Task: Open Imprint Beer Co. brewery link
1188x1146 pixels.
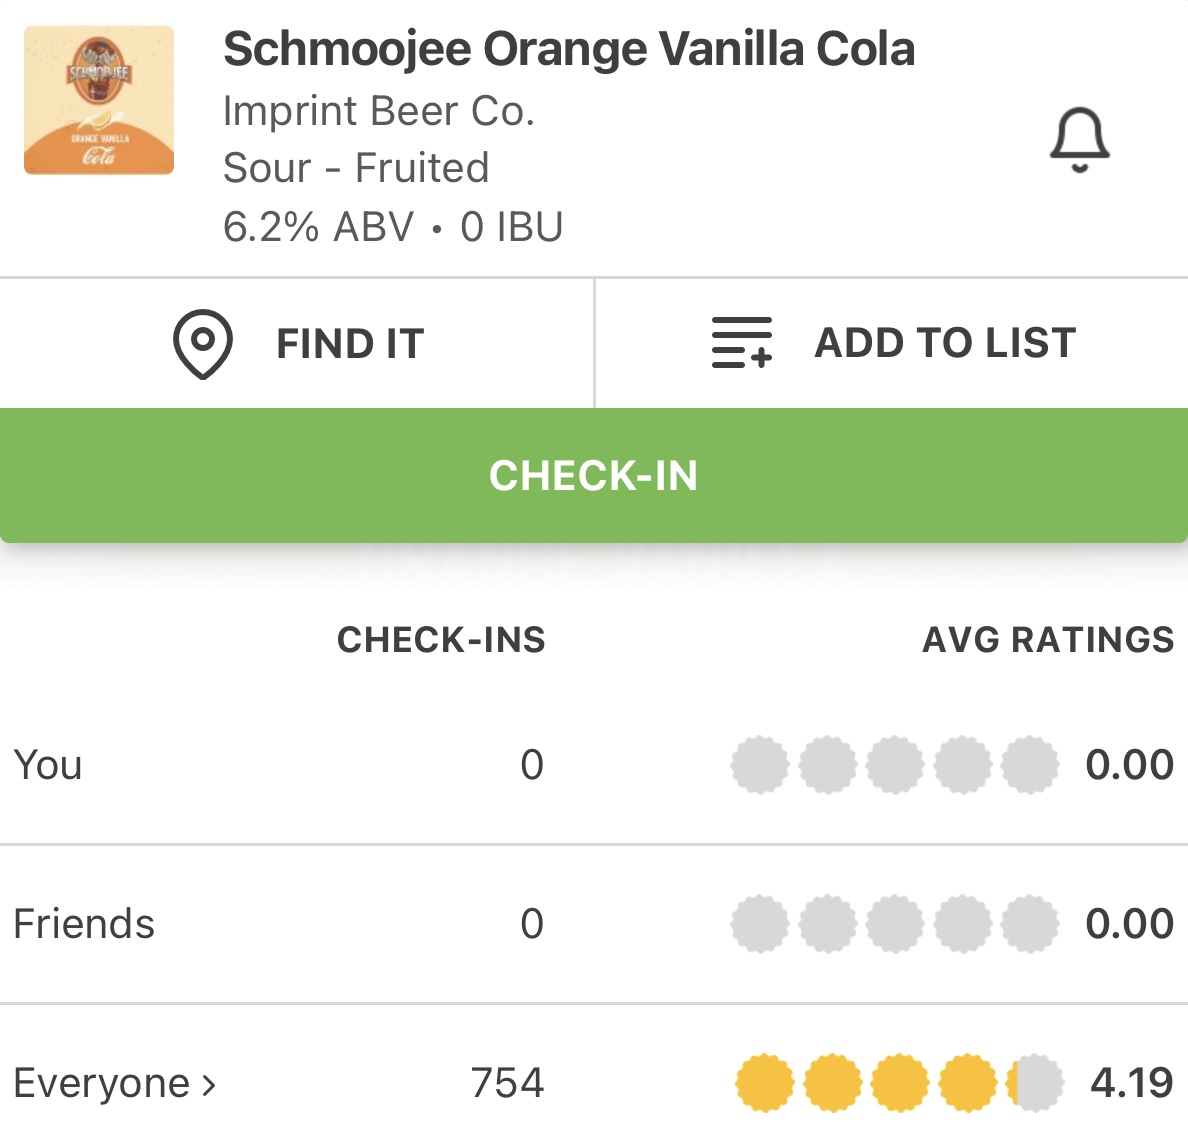Action: pos(379,111)
